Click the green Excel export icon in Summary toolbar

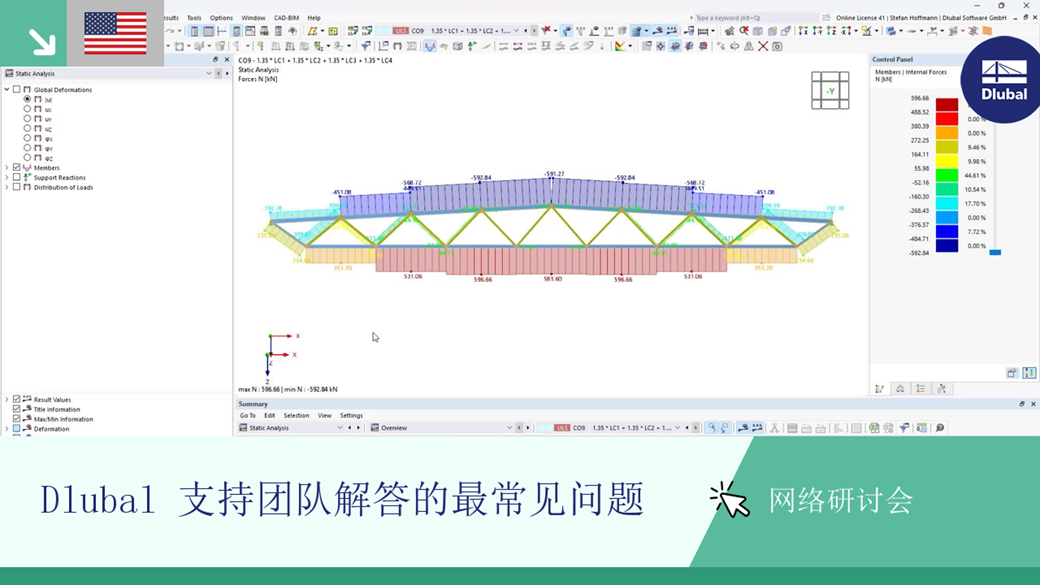(874, 428)
